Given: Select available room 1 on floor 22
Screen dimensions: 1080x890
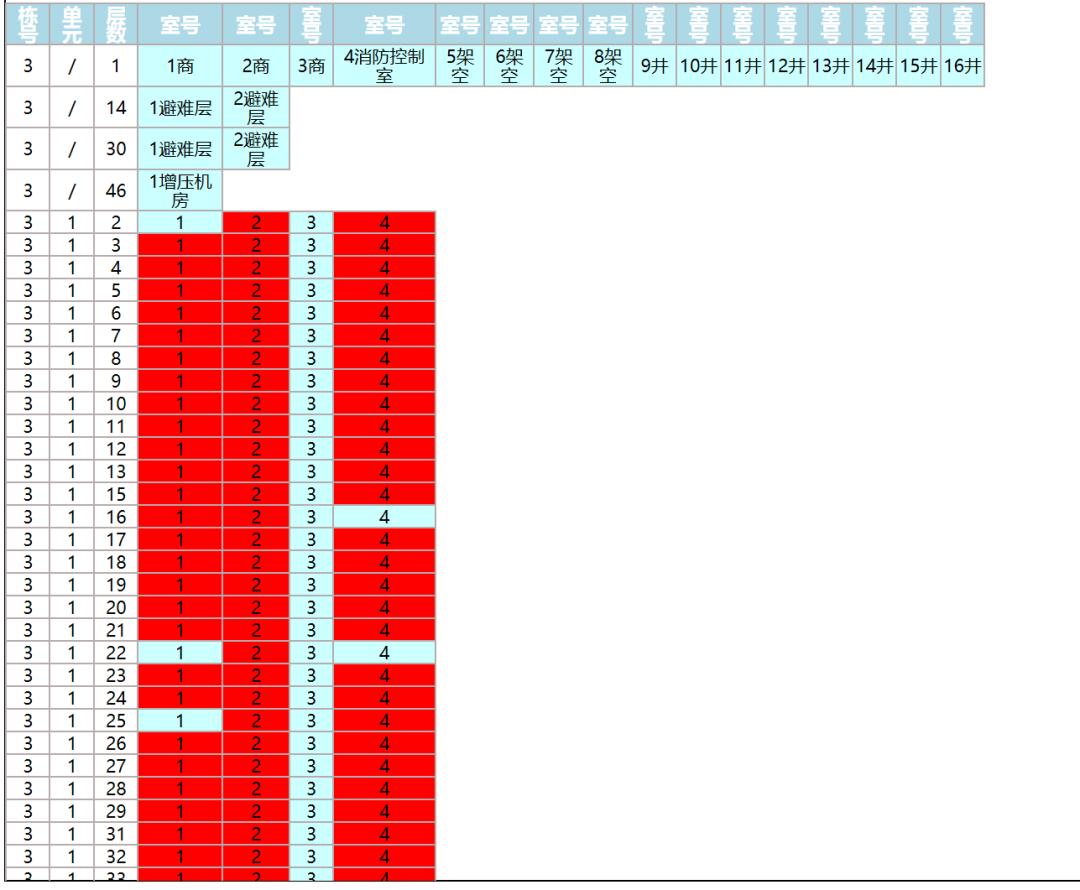Looking at the screenshot, I should tap(180, 652).
